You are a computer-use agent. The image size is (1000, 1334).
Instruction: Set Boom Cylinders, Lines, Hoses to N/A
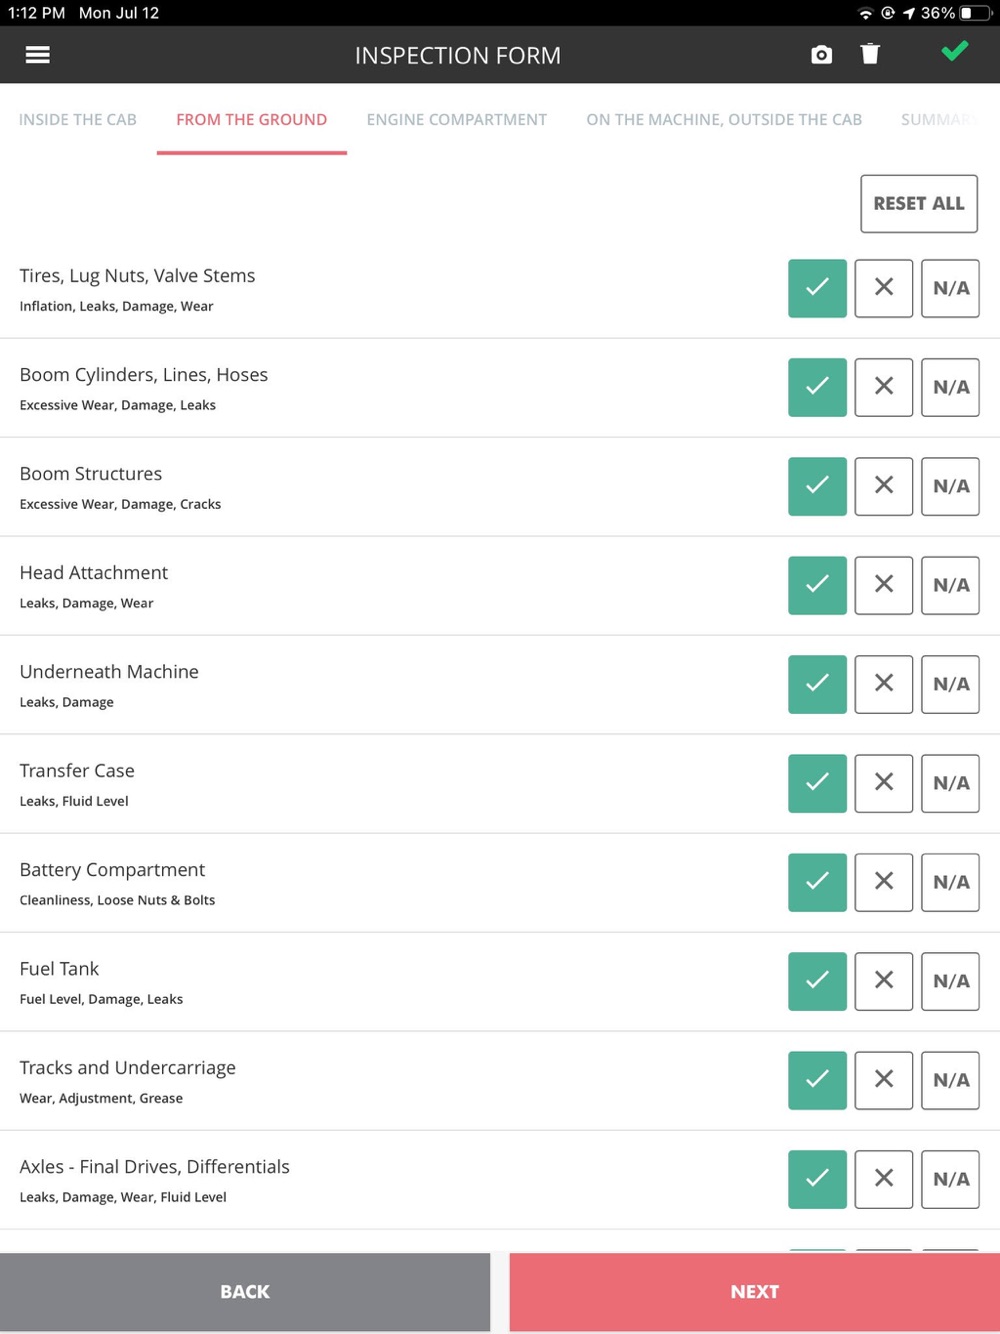[x=950, y=387]
